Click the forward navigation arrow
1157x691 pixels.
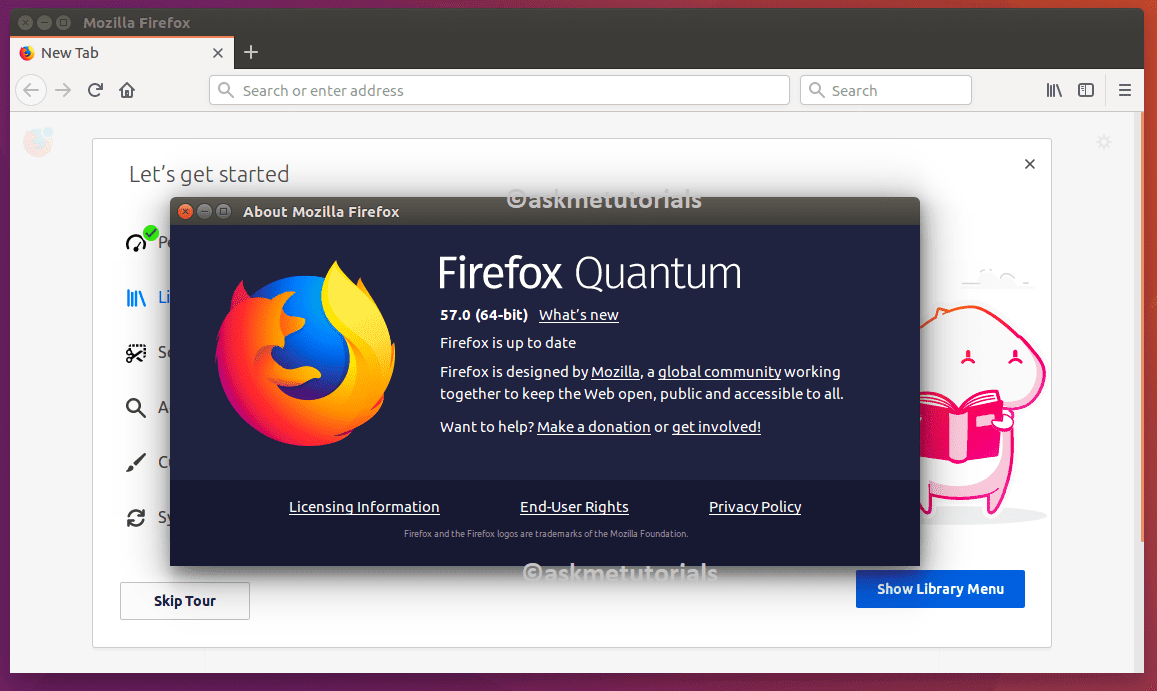click(x=63, y=90)
